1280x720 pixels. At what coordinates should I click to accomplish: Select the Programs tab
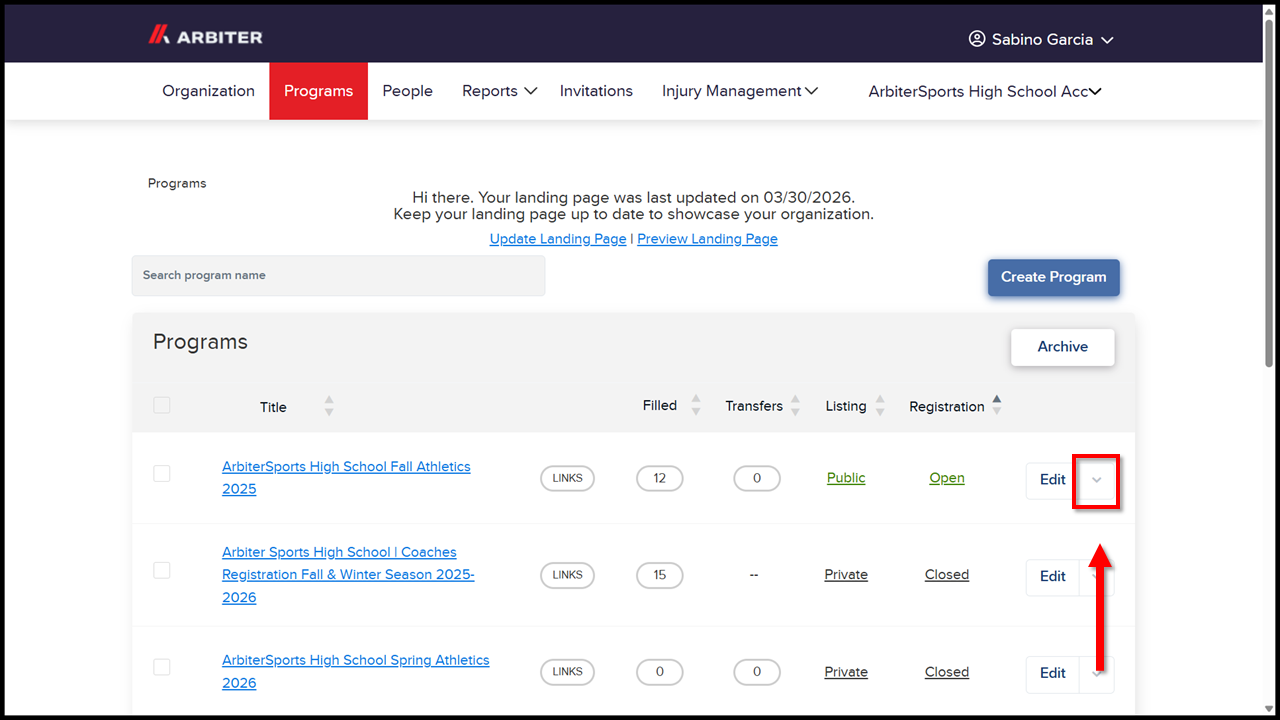point(318,91)
